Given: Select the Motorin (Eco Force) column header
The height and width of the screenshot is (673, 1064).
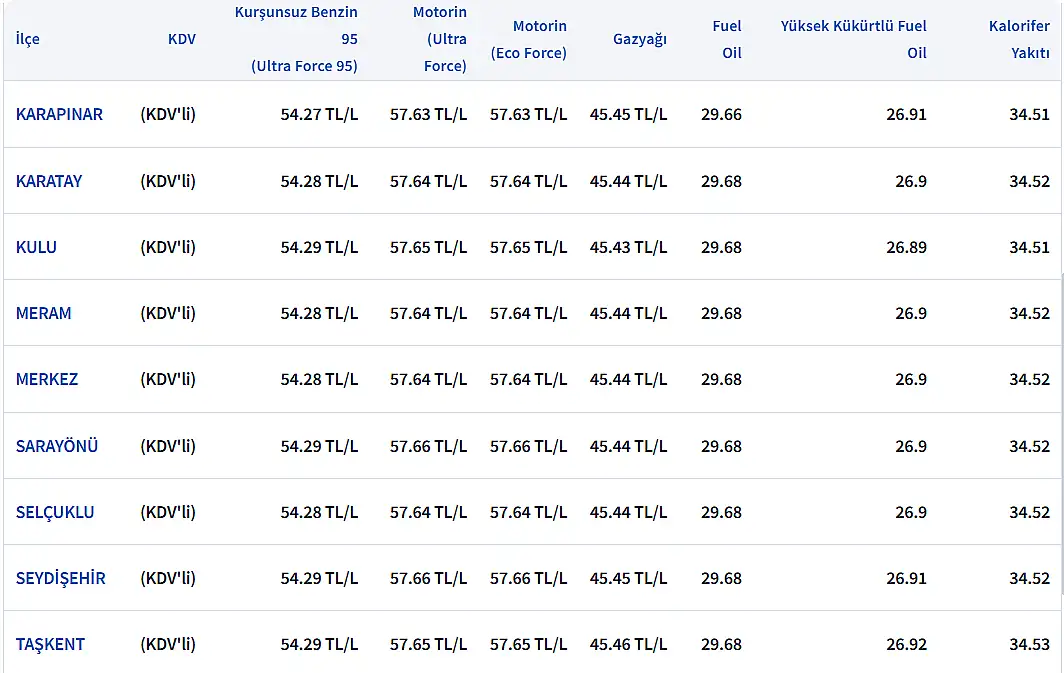Looking at the screenshot, I should (x=528, y=39).
